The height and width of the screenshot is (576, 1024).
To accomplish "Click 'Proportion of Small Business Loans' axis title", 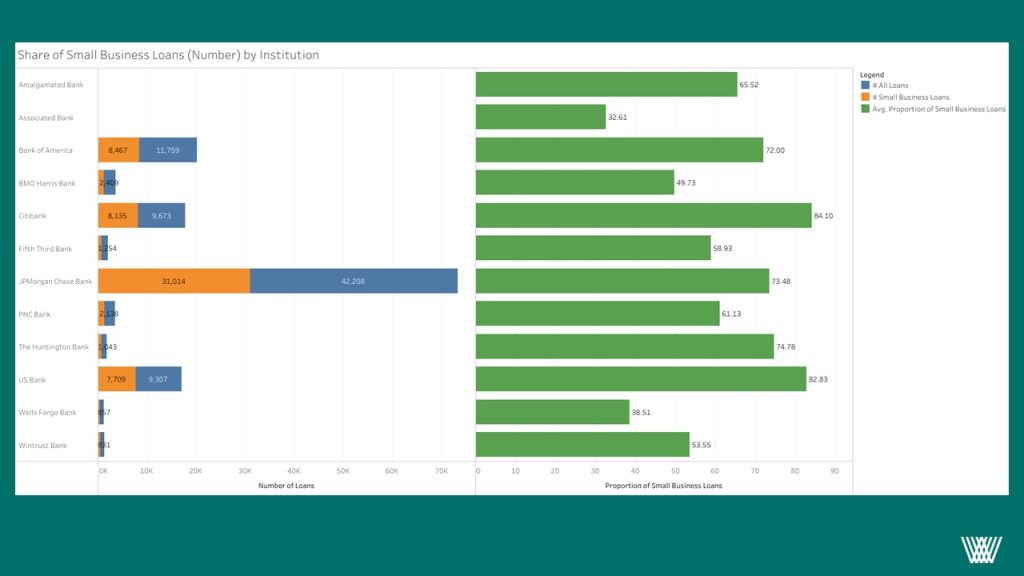I will (664, 486).
